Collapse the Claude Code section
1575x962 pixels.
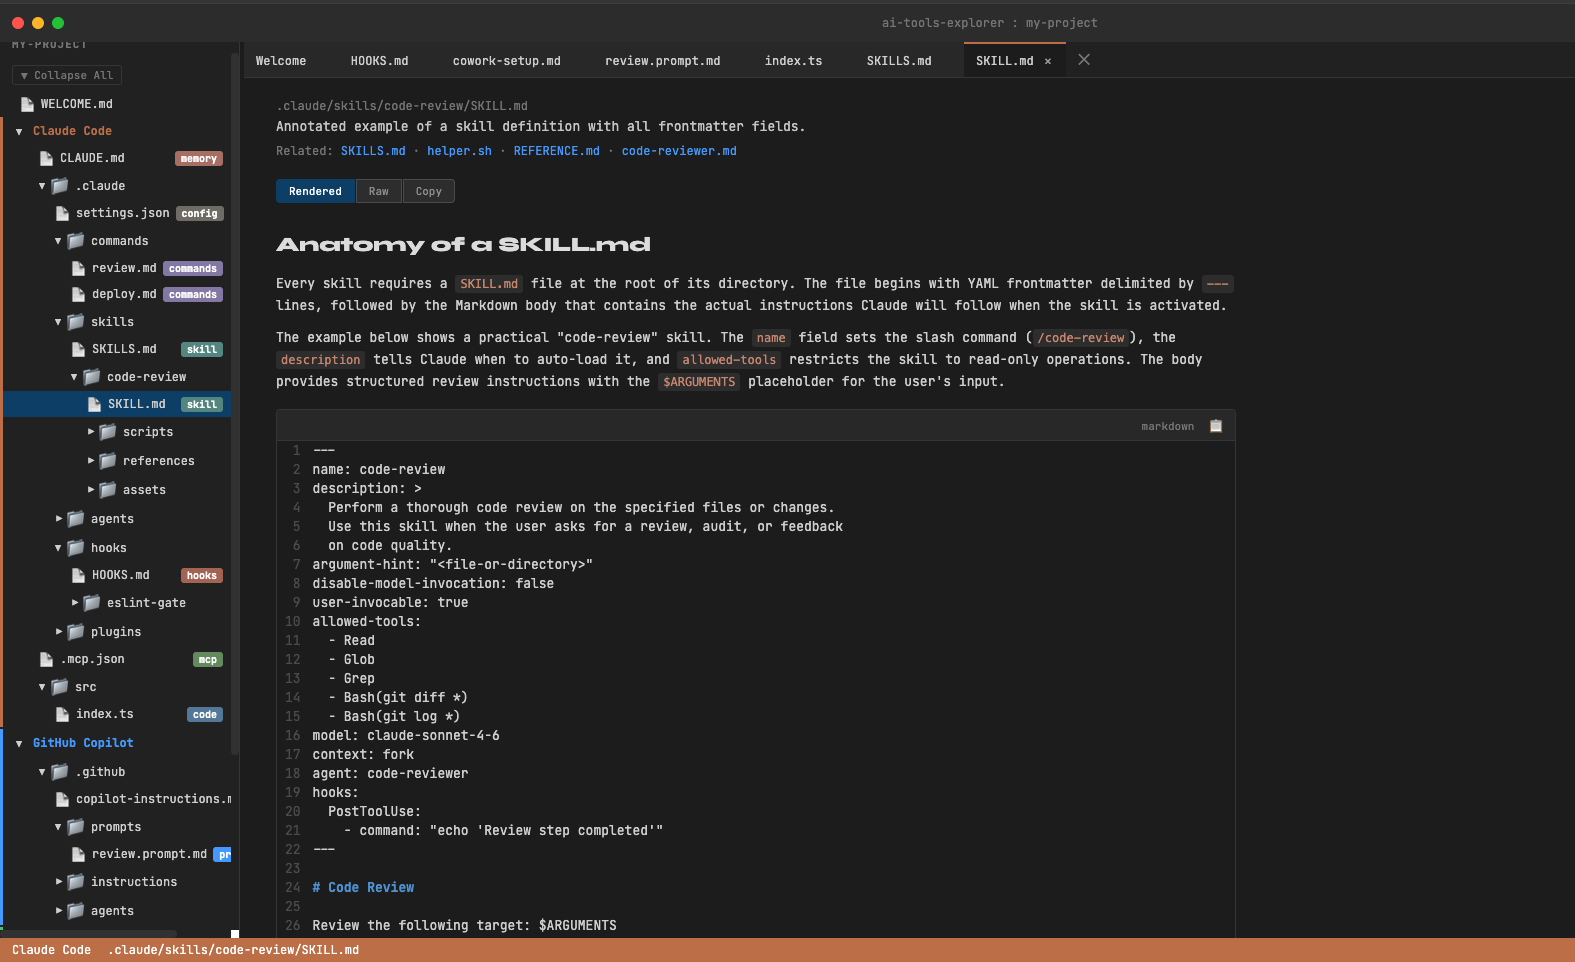(19, 131)
